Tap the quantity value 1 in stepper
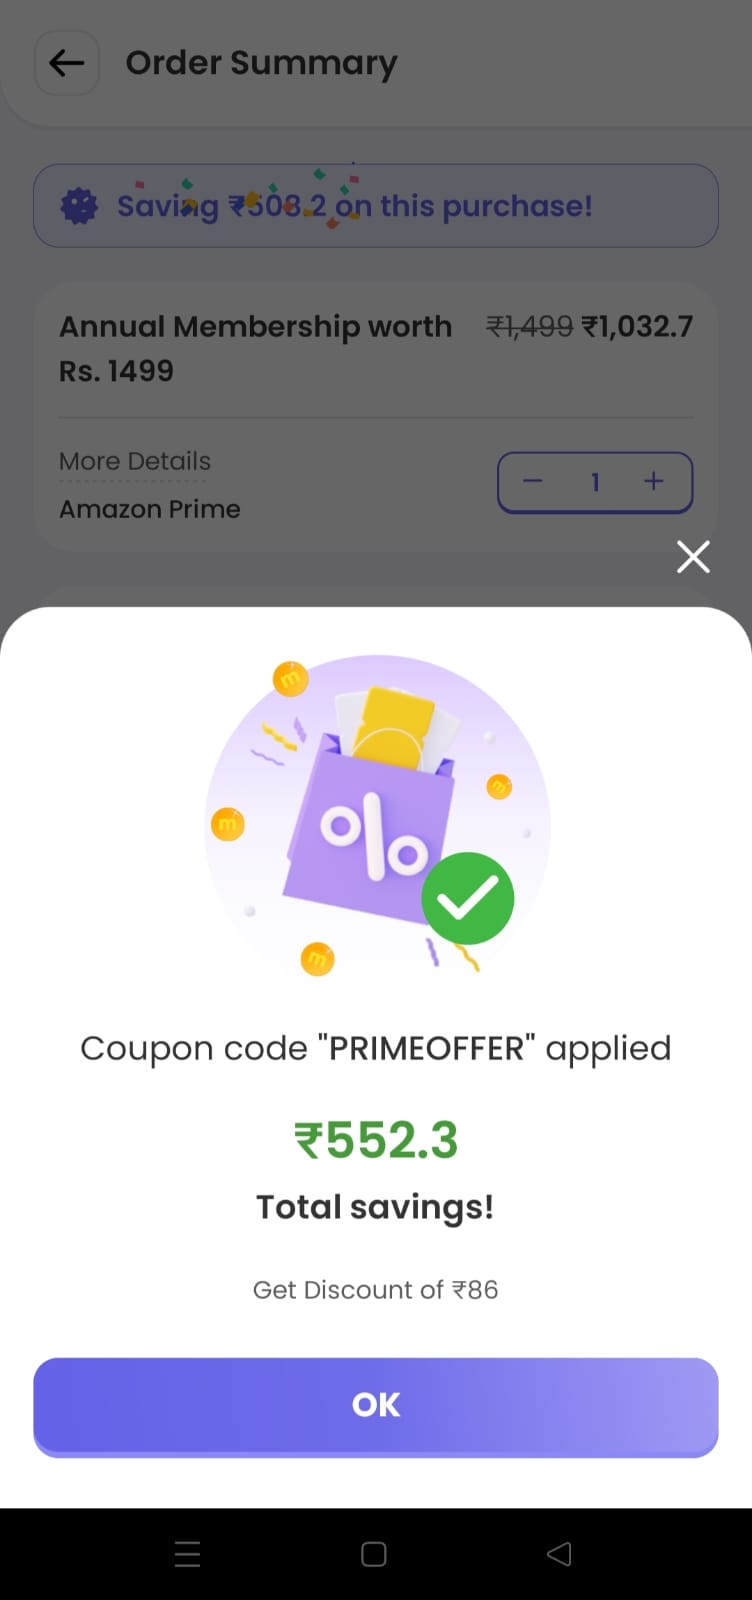The image size is (752, 1600). [x=595, y=482]
